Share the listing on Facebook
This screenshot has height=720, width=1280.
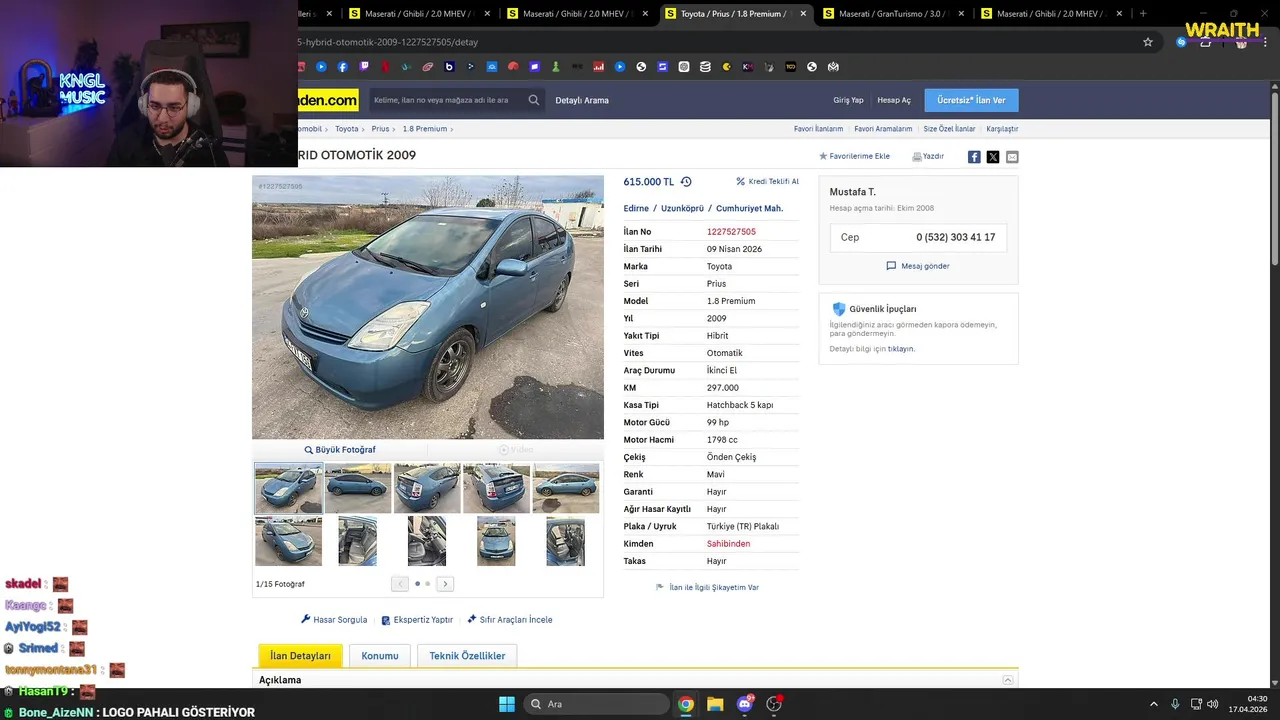[x=974, y=157]
